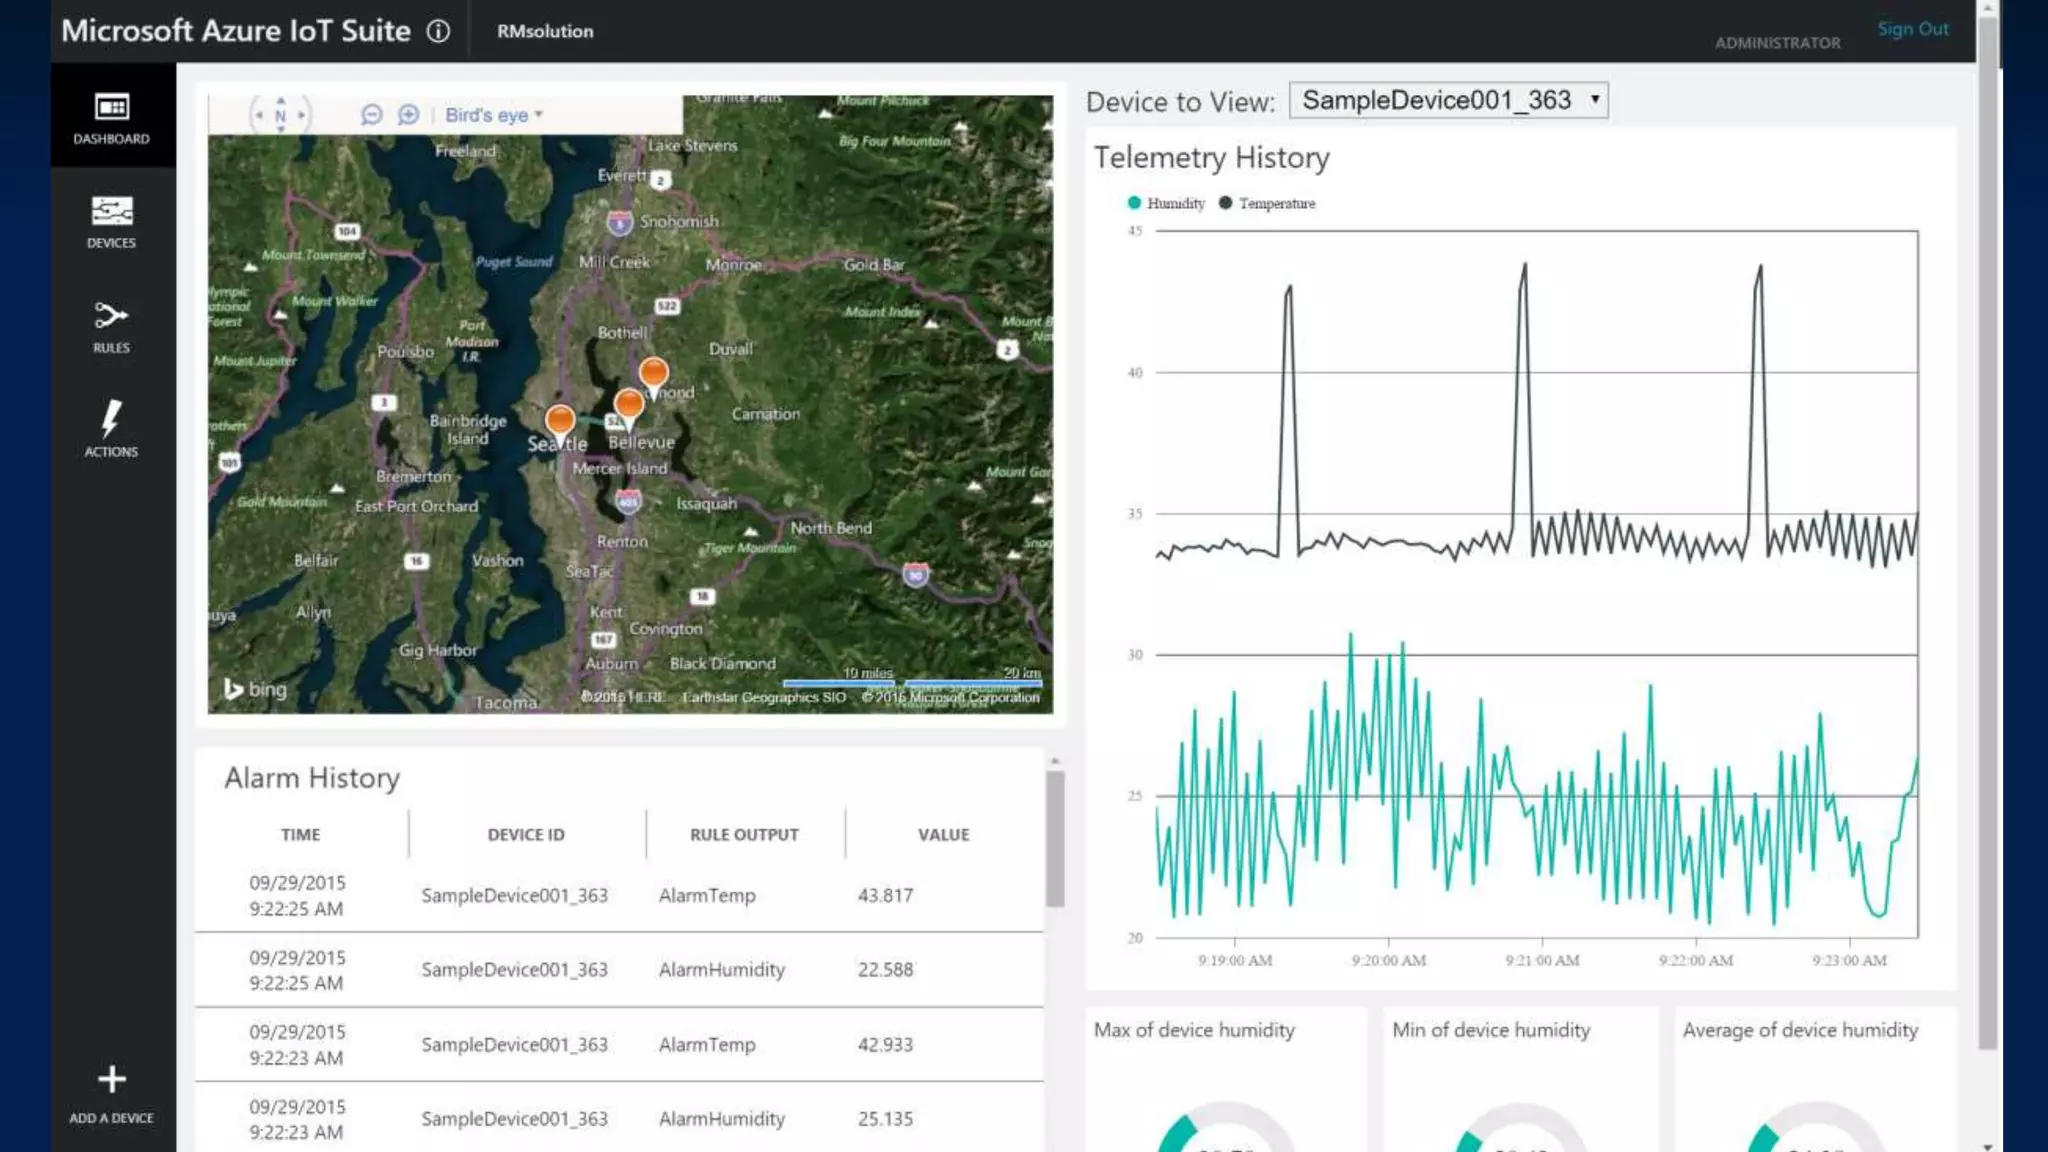The width and height of the screenshot is (2048, 1152).
Task: Click the RMsolution header tab
Action: coord(545,31)
